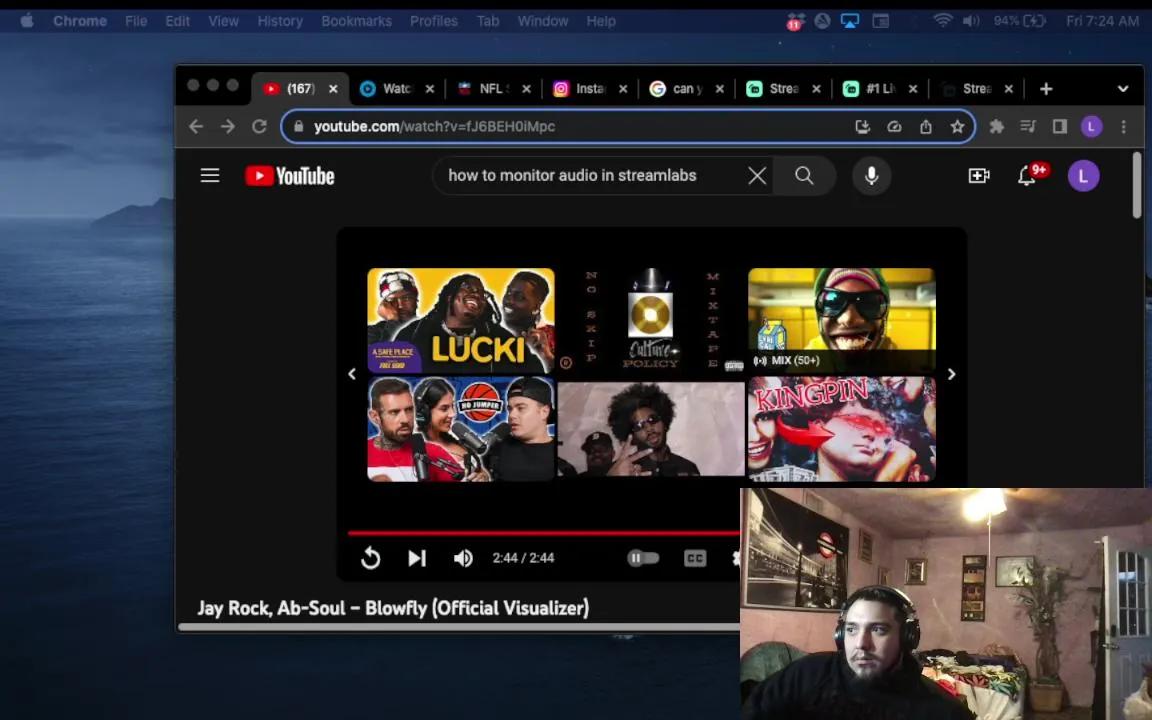Reload the YouTube page
The image size is (1152, 720).
(x=259, y=126)
